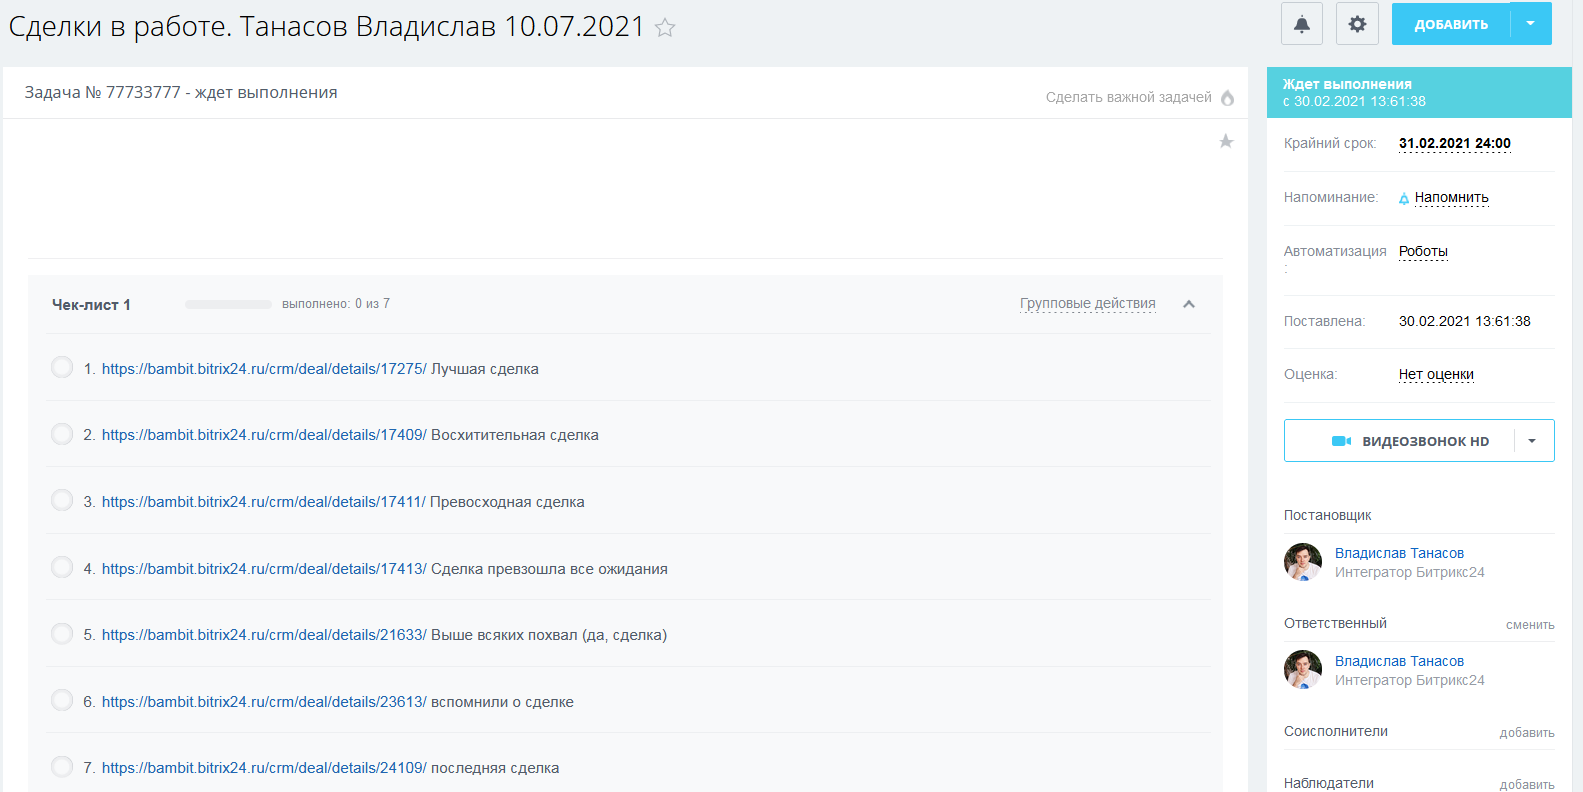The height and width of the screenshot is (792, 1583).
Task: Click сменить next to Ответственный
Action: pos(1530,625)
